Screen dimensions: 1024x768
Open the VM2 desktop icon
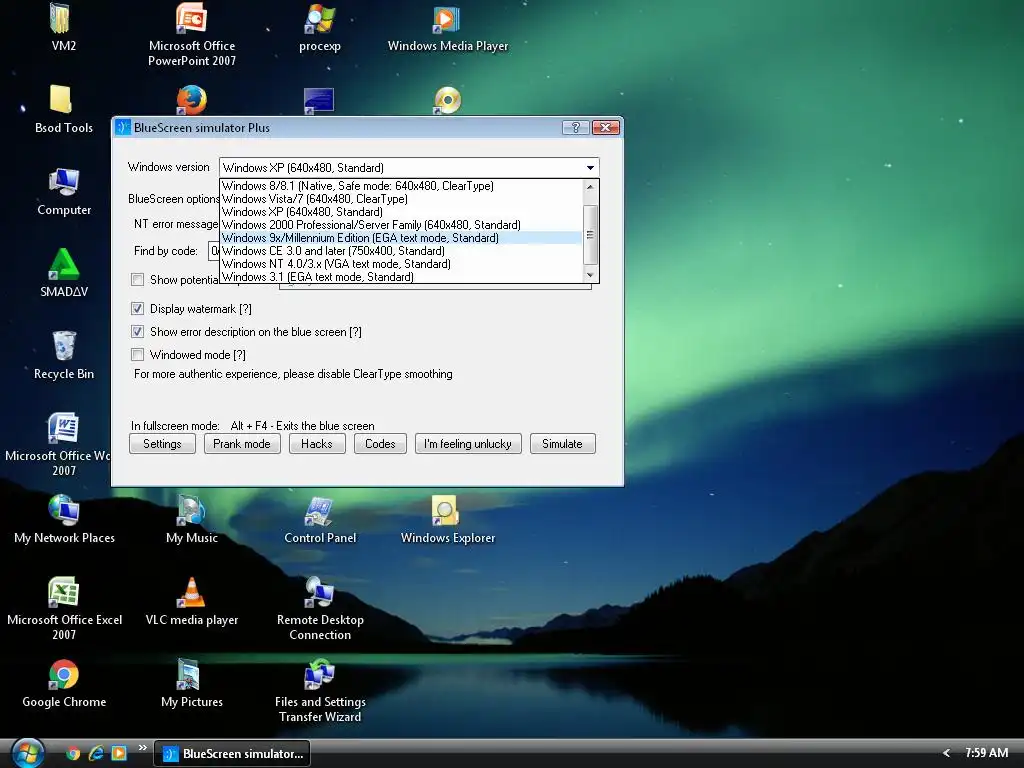63,26
